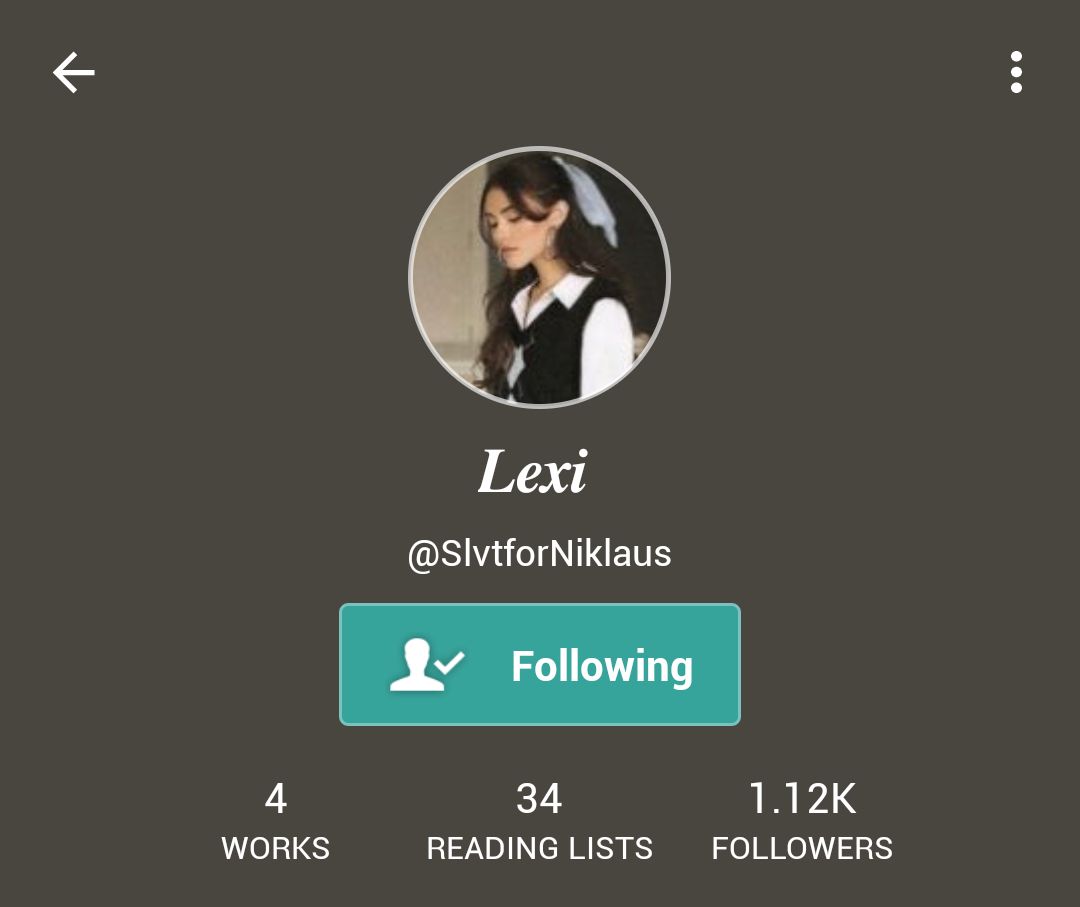
Task: Open the 34 reading lists count
Action: coord(539,799)
